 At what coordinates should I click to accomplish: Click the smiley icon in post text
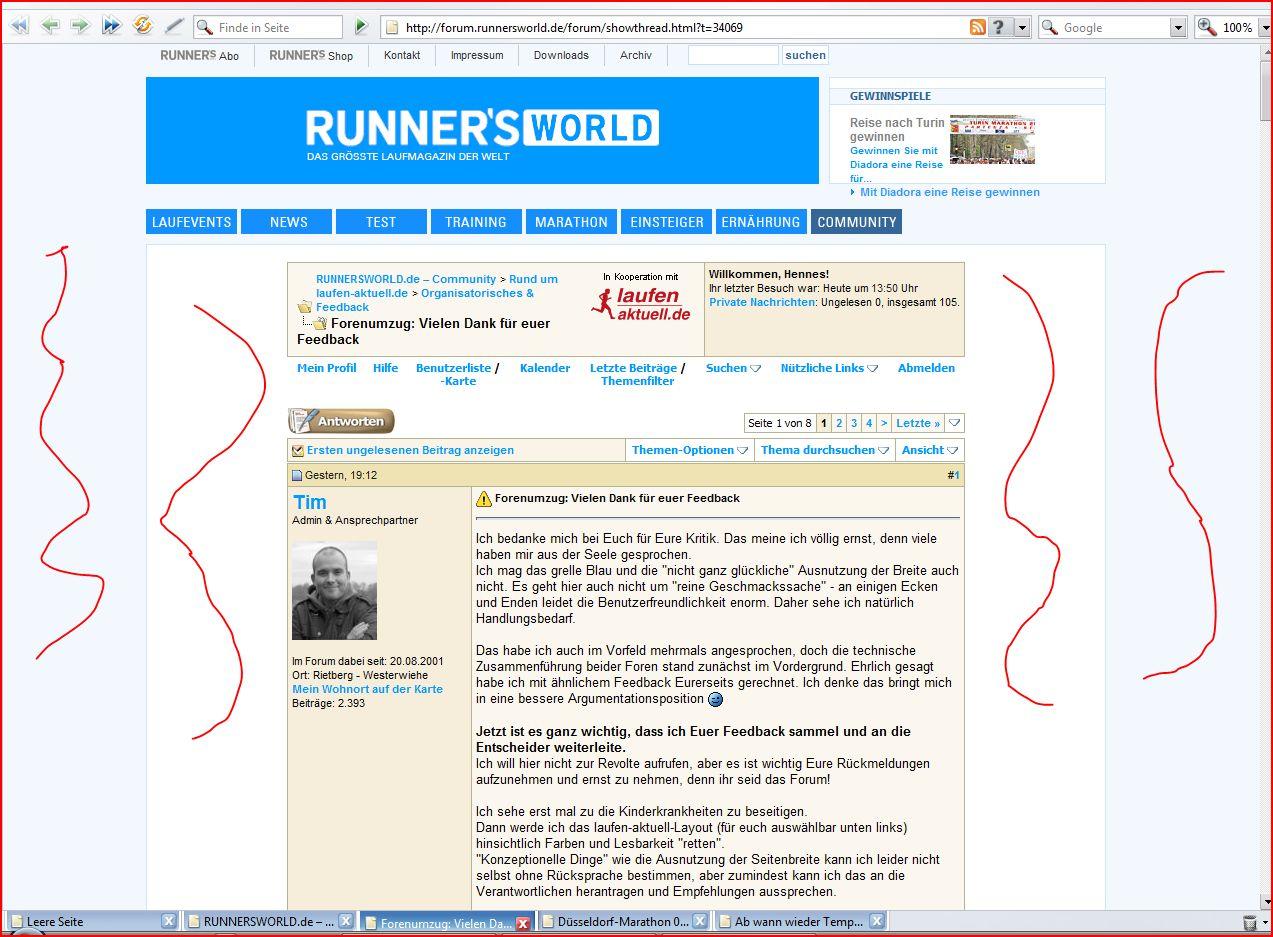(715, 699)
